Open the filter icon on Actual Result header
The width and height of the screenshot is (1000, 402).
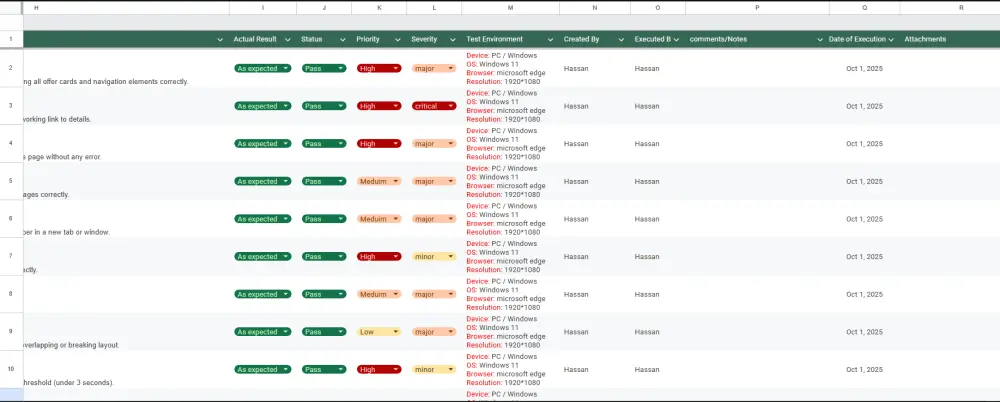[288, 40]
